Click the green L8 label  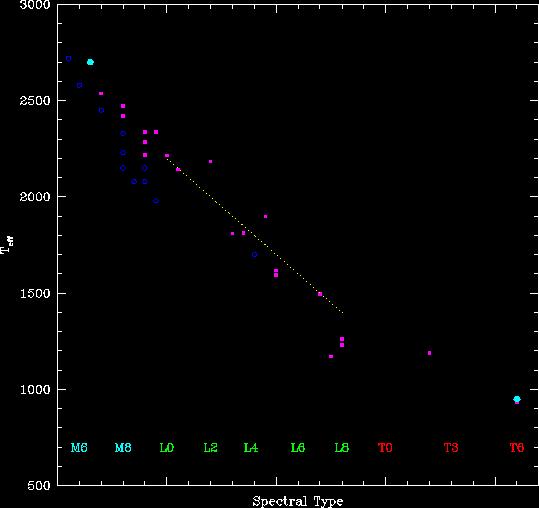pos(342,448)
